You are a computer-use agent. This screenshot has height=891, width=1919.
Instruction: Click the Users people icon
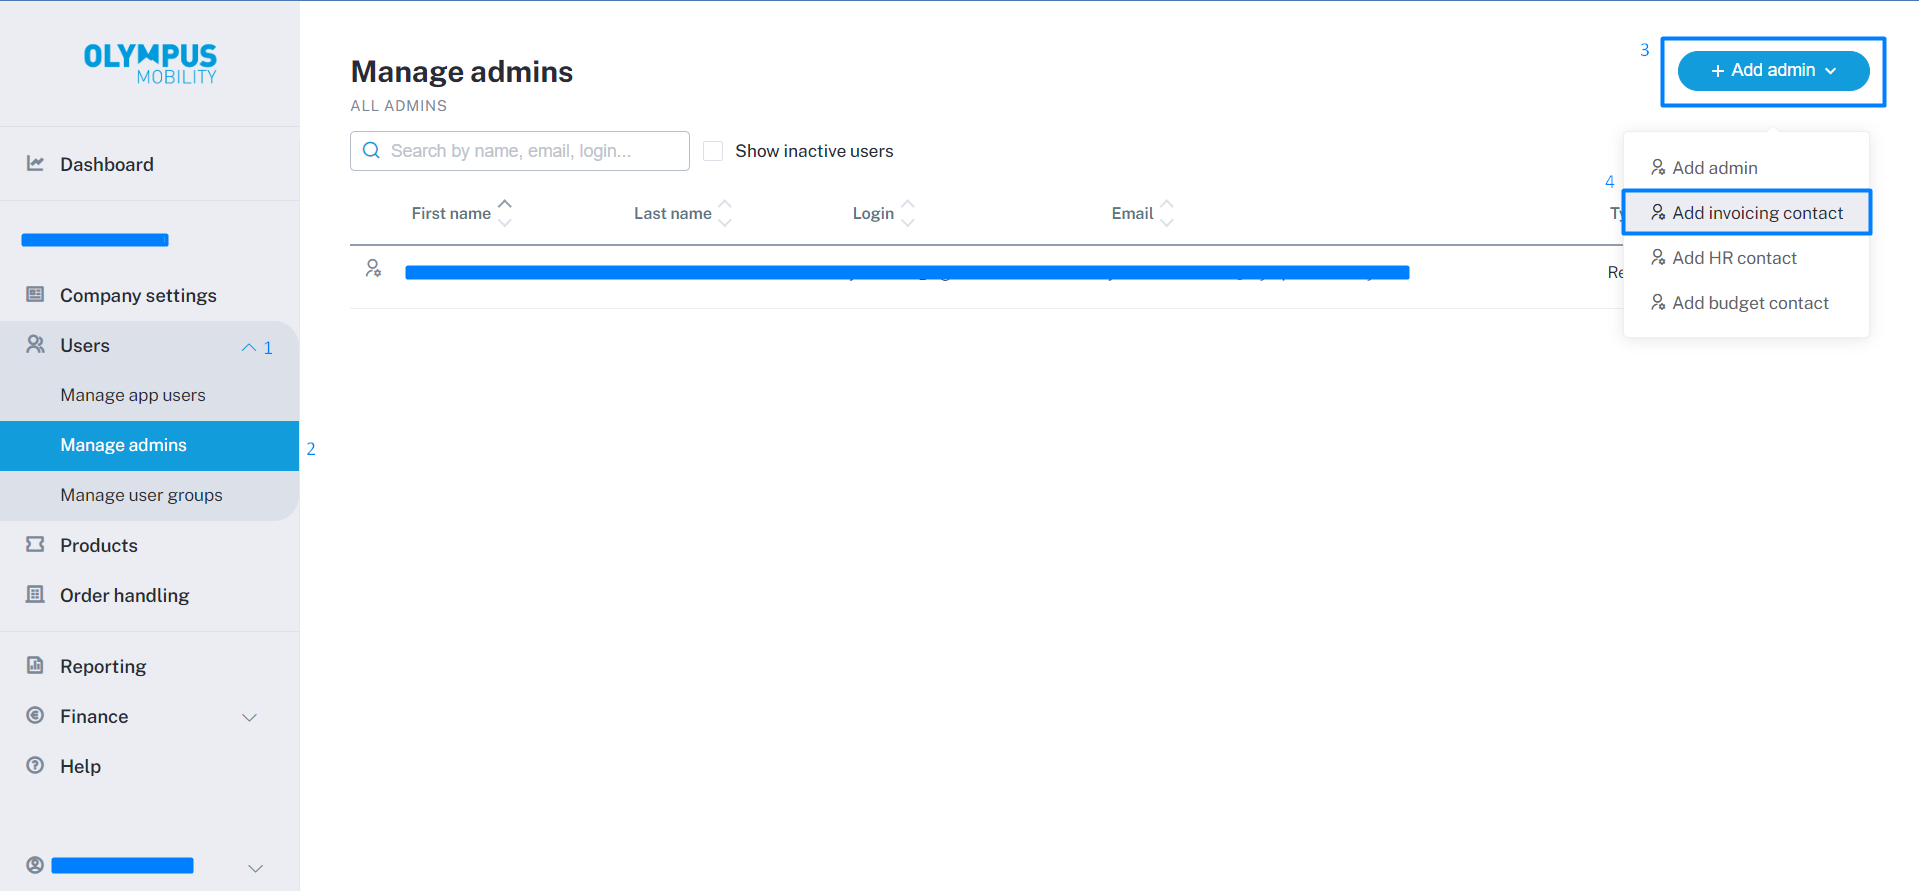pyautogui.click(x=35, y=344)
